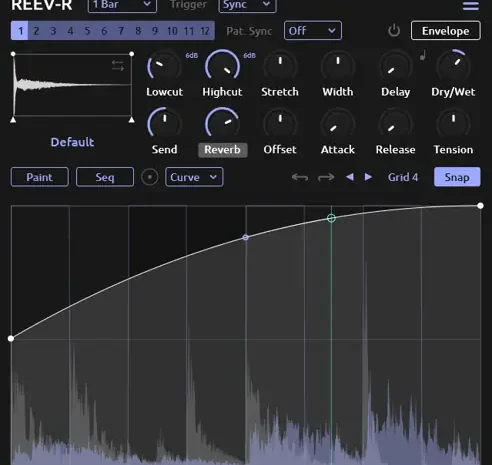Screen dimensions: 492x465
Task: Enable Paint mode
Action: coord(40,177)
